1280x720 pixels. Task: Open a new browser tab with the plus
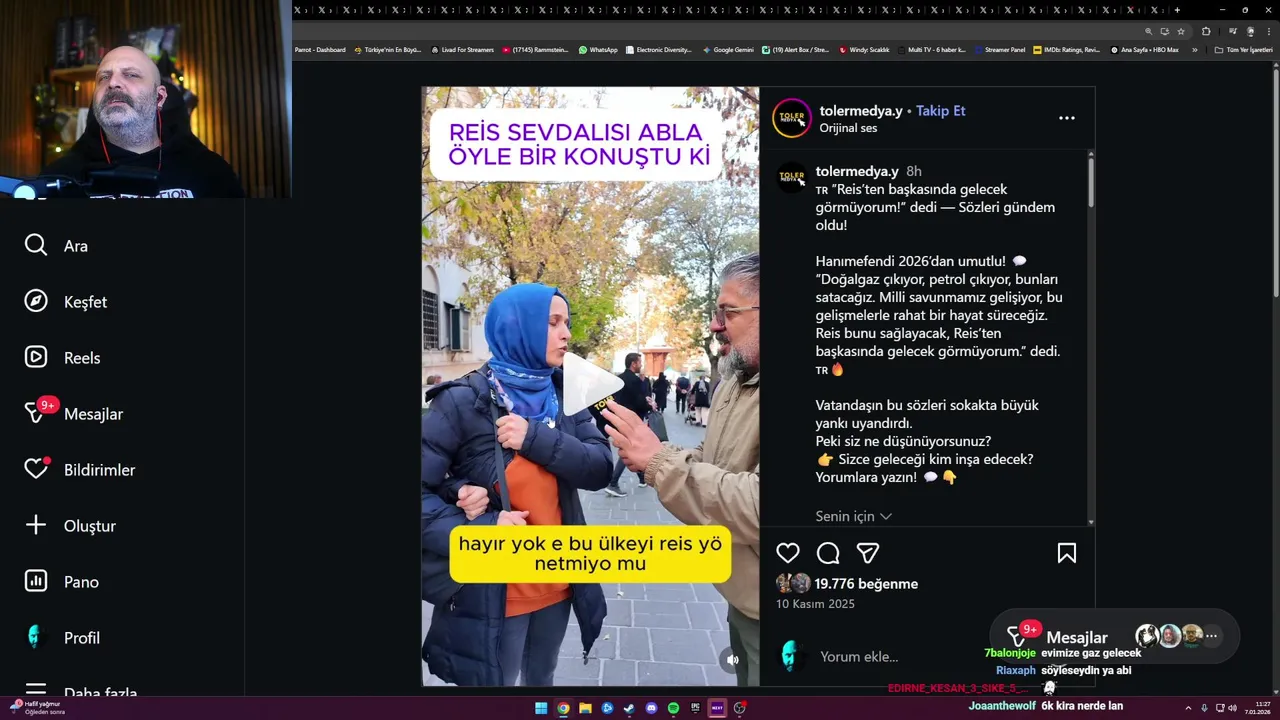tap(1177, 10)
